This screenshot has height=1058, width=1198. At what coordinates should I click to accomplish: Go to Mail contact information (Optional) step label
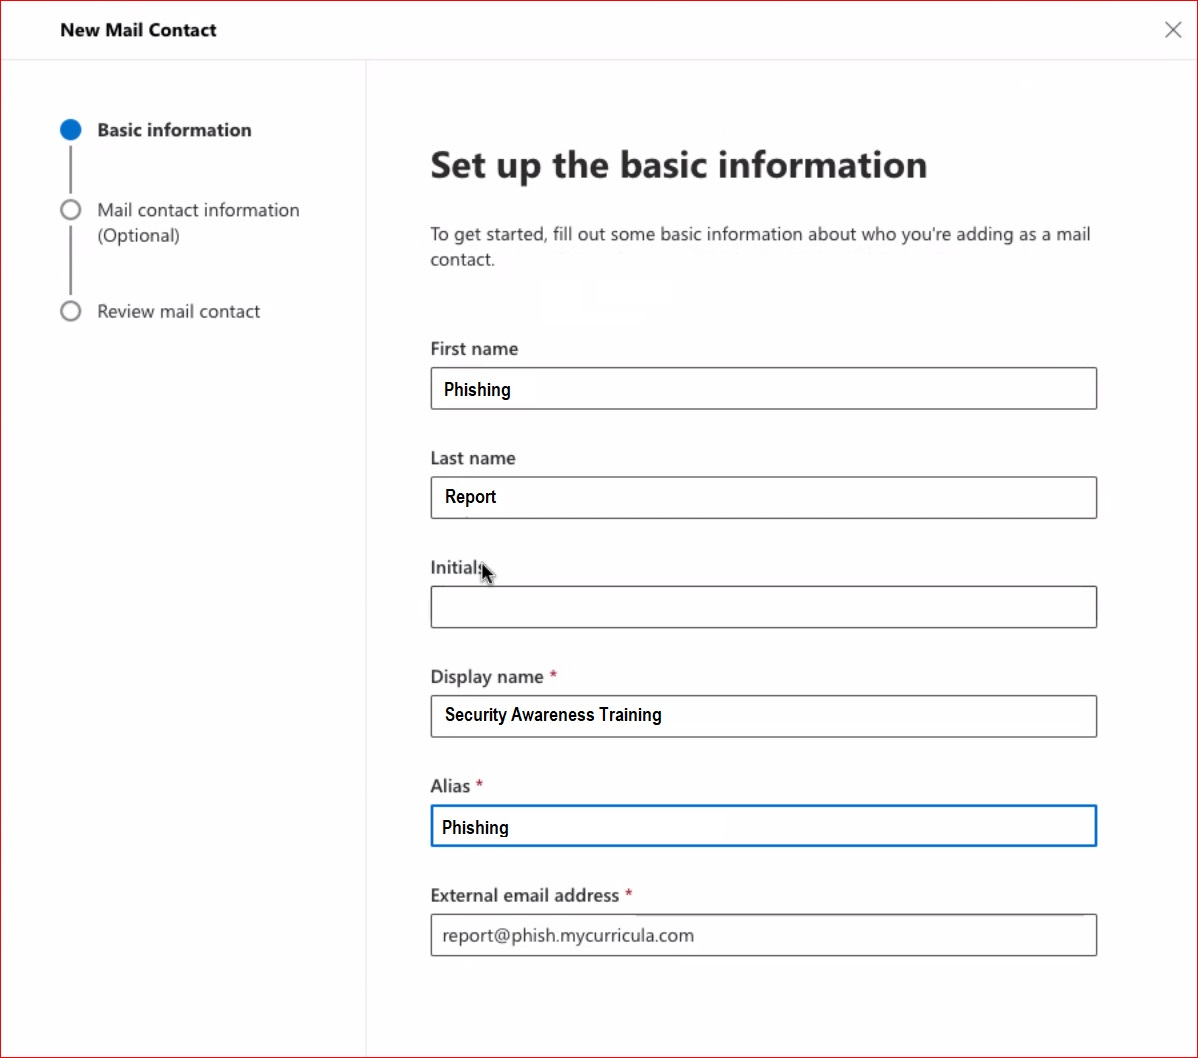pyautogui.click(x=199, y=222)
